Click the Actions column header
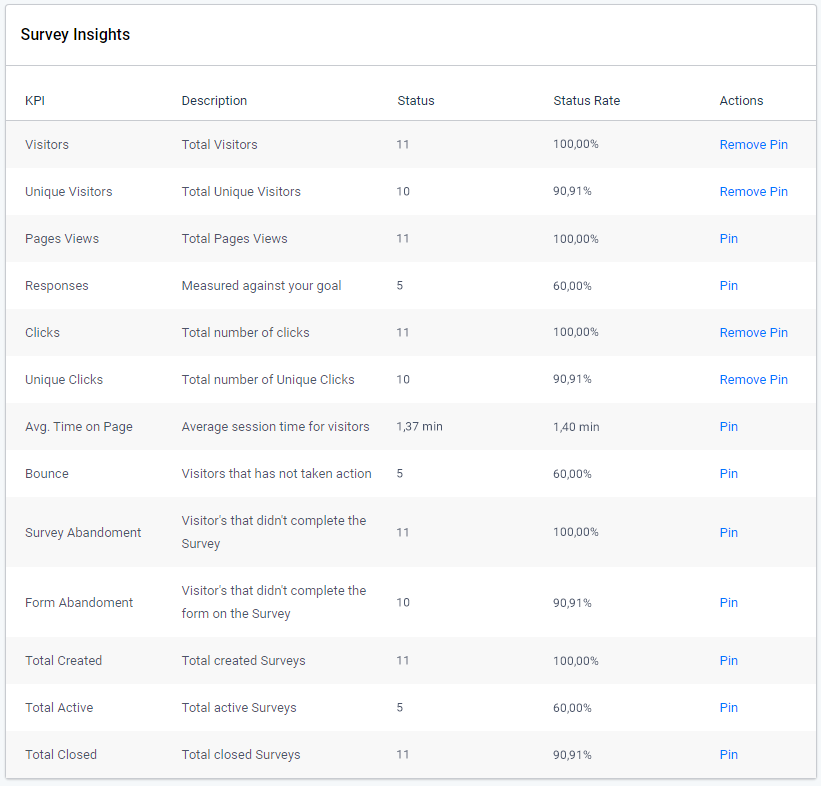821x786 pixels. coord(740,100)
